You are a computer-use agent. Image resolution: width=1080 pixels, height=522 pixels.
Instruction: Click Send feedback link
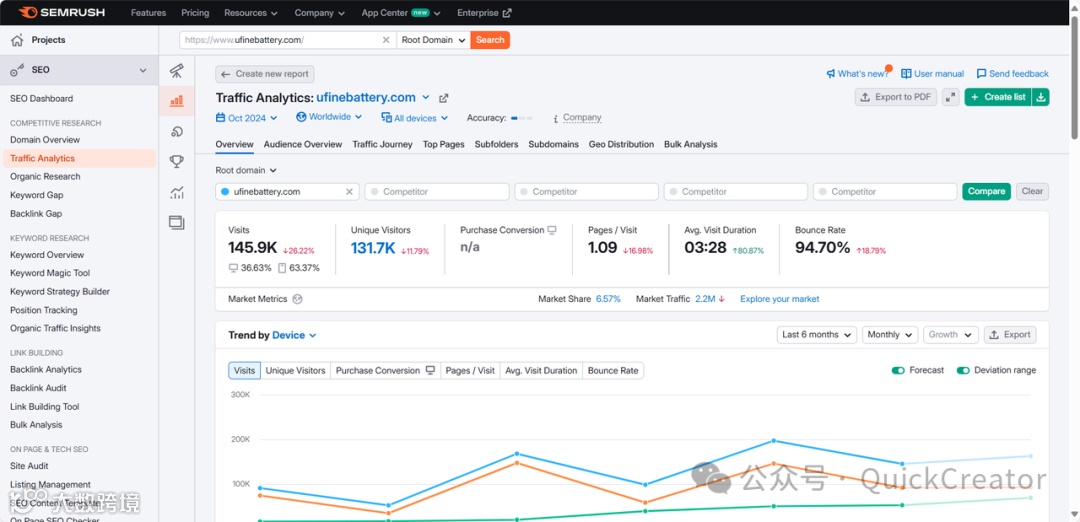(1012, 74)
